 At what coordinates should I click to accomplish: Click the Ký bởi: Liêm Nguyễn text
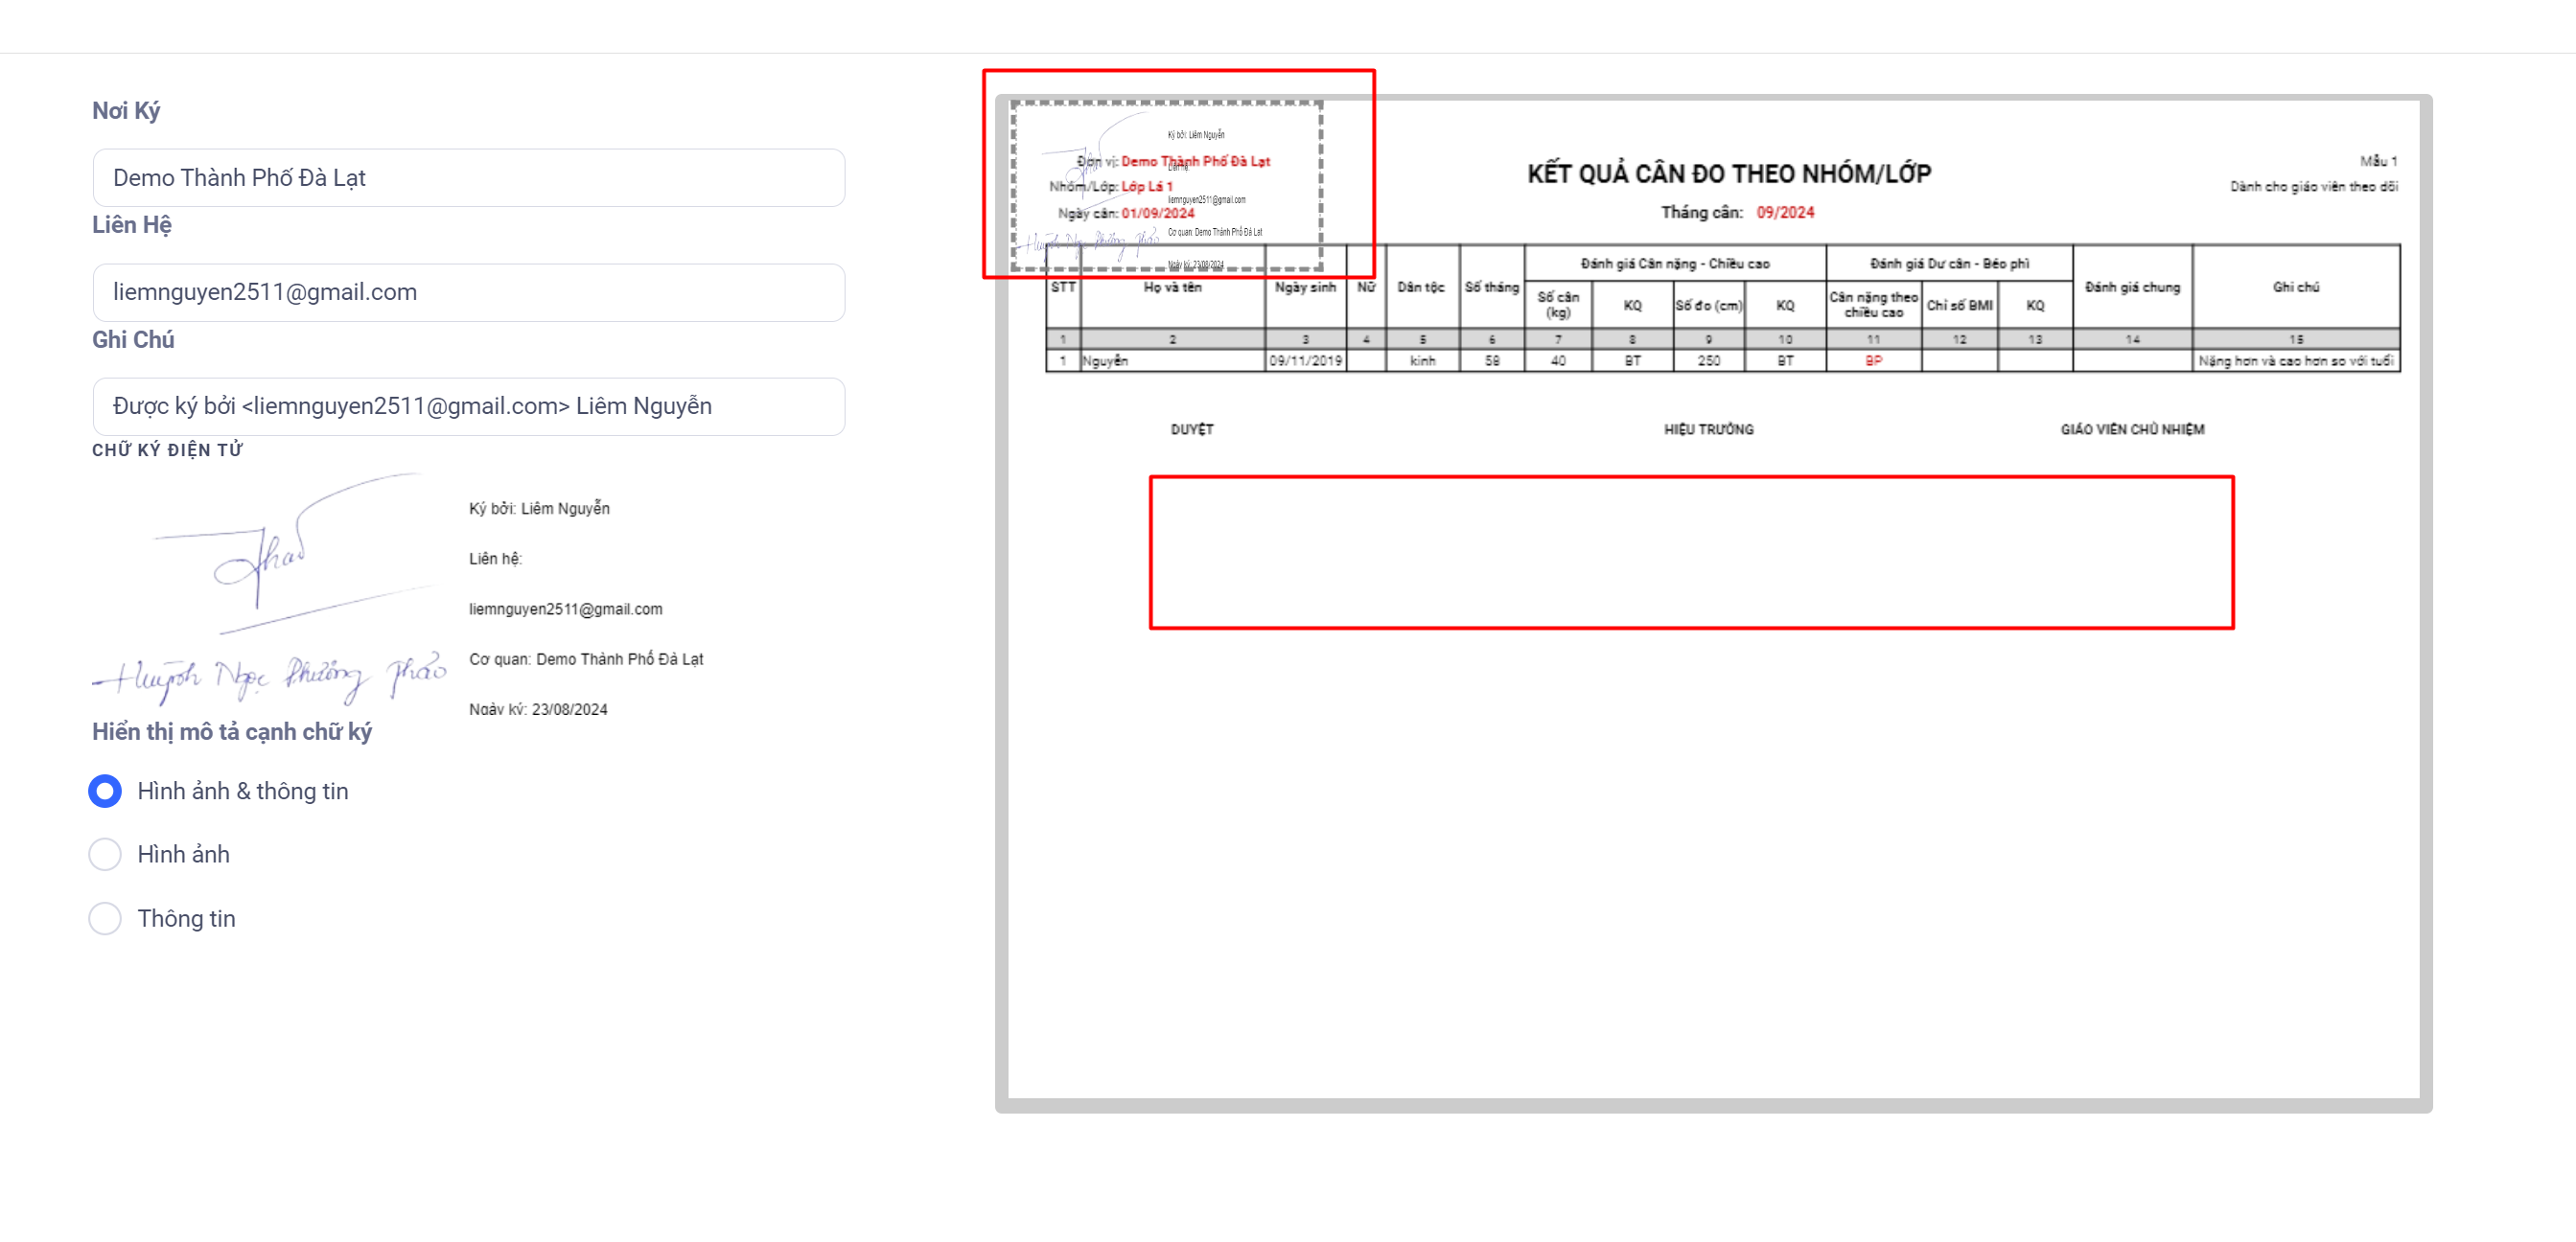point(539,508)
